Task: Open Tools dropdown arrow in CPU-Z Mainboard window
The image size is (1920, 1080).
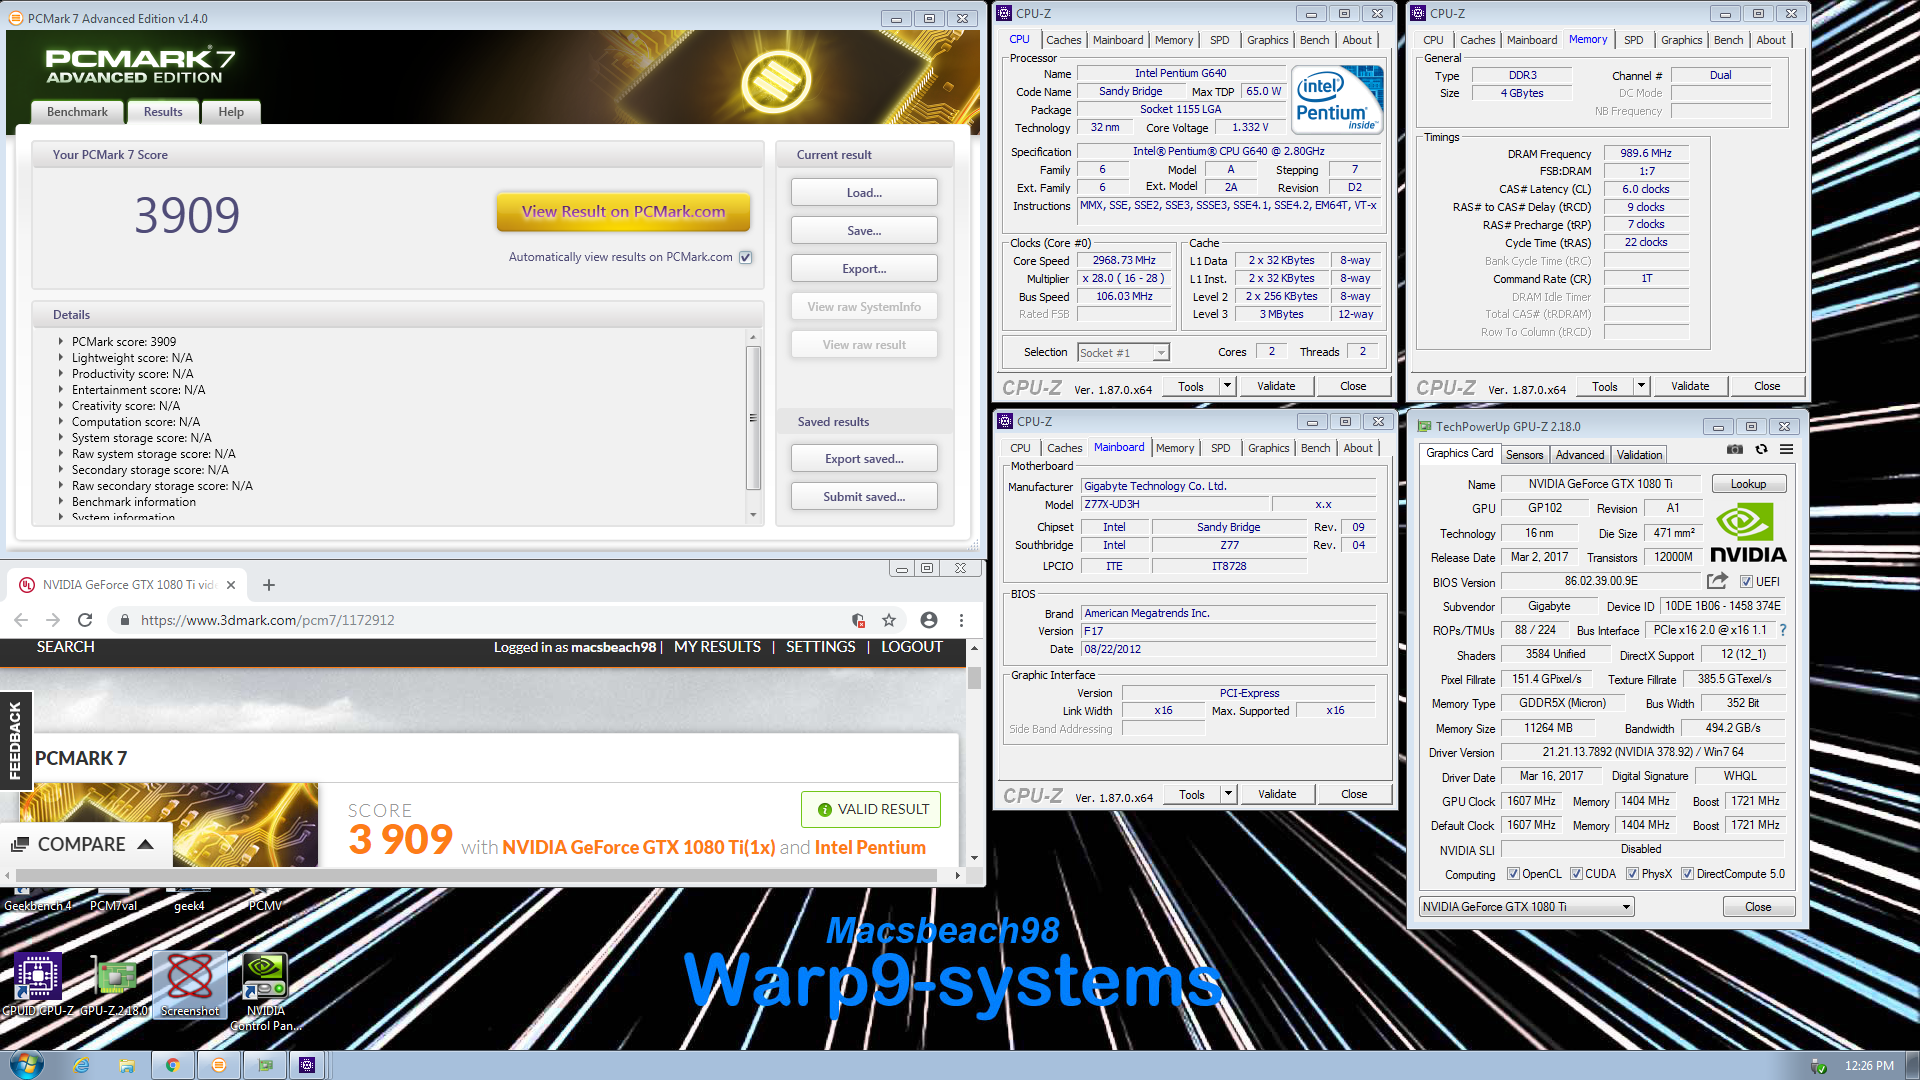Action: point(1228,794)
